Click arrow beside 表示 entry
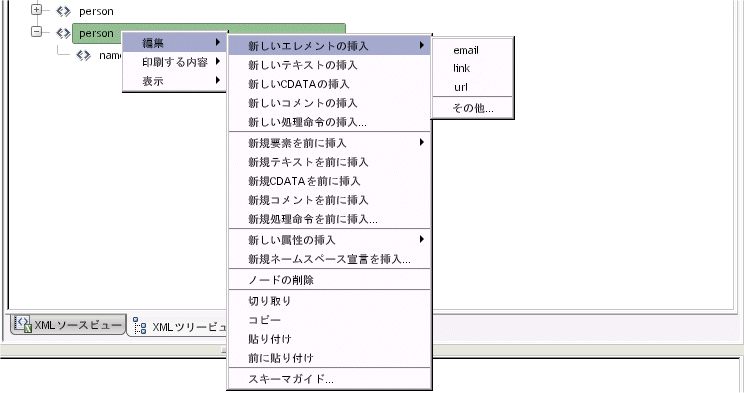 point(218,80)
